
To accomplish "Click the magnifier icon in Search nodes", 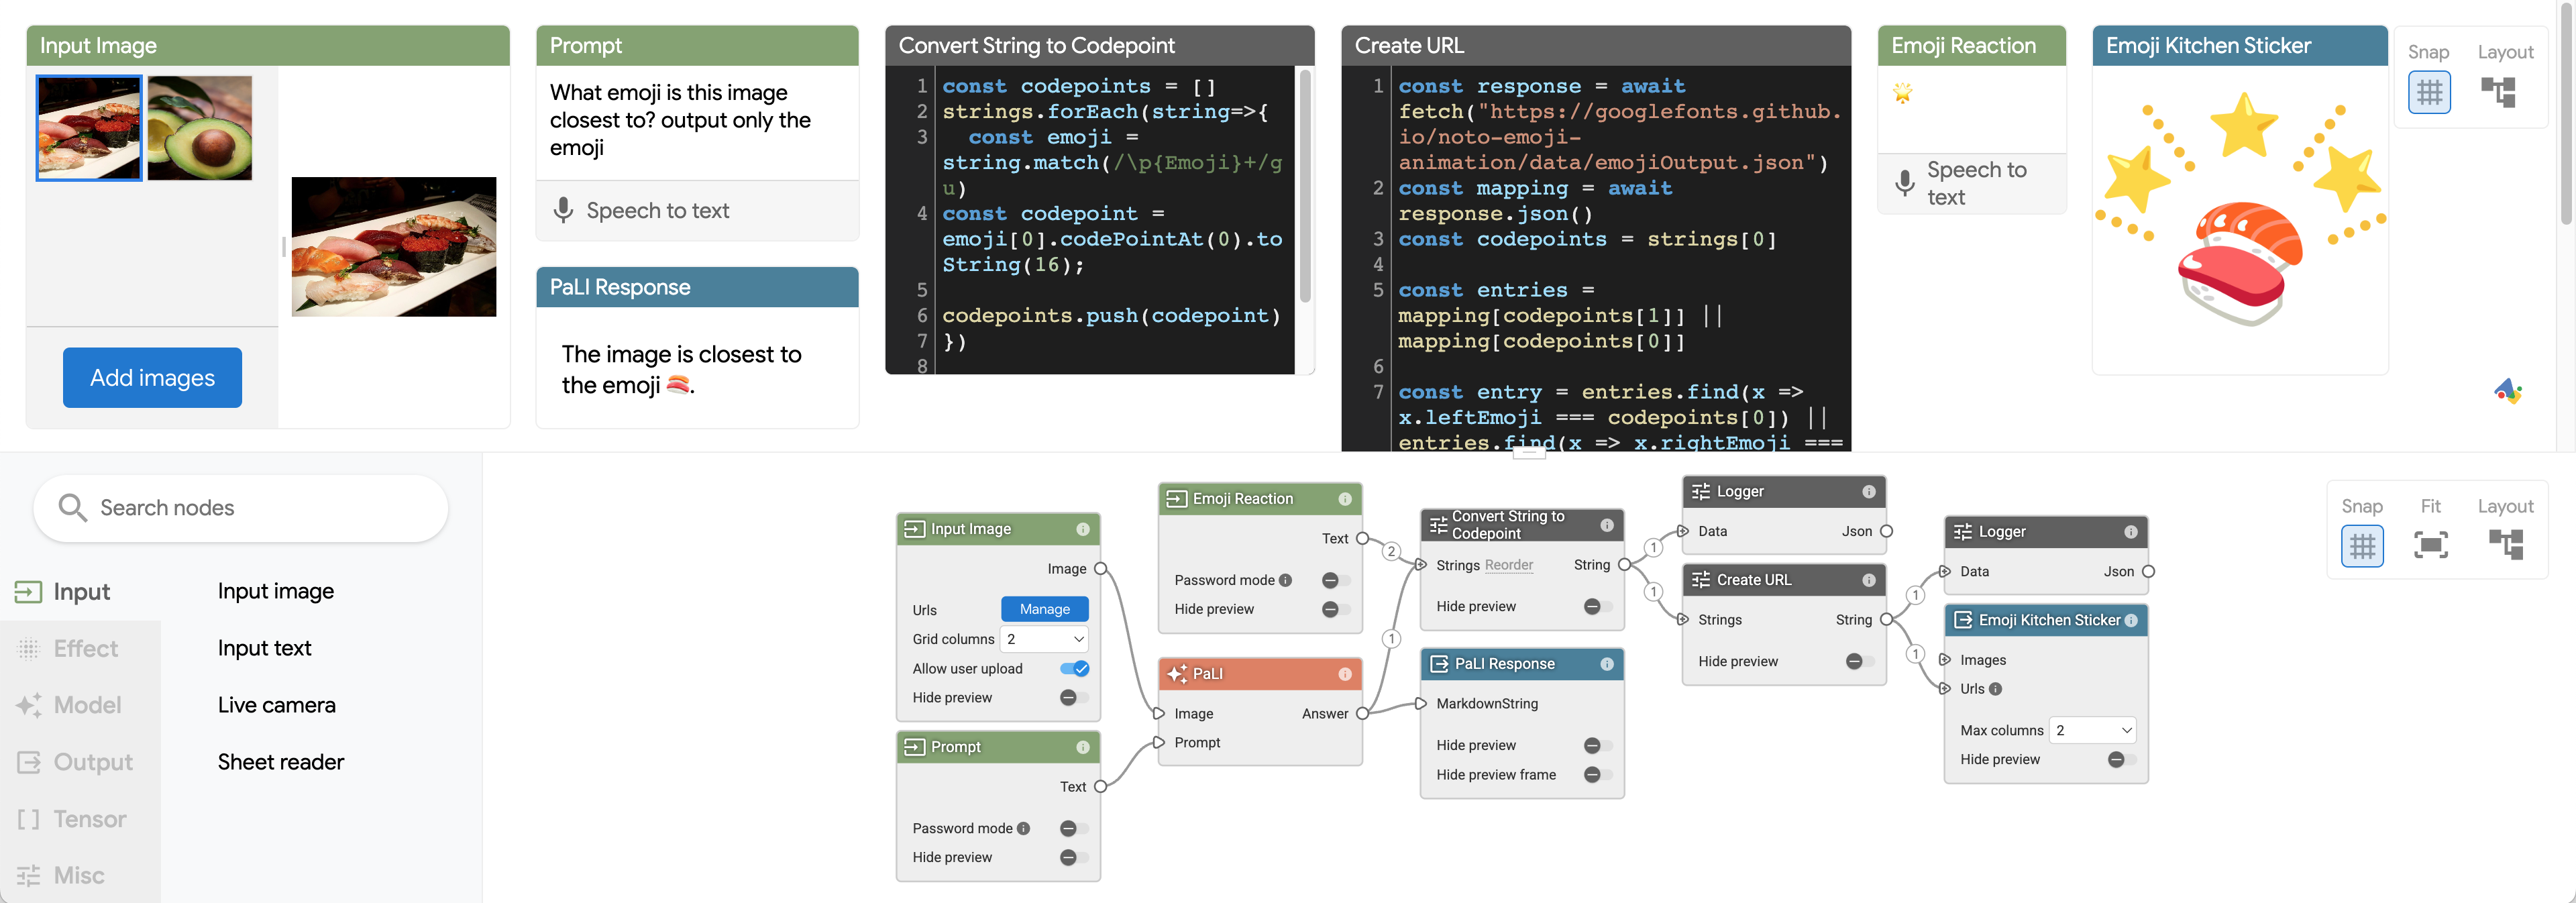I will tap(71, 507).
